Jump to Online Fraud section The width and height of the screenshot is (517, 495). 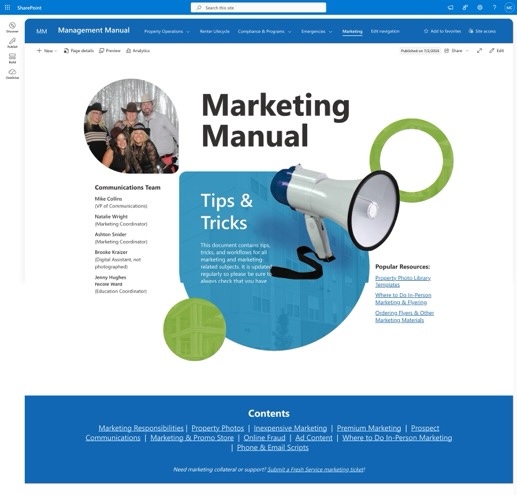pos(264,438)
